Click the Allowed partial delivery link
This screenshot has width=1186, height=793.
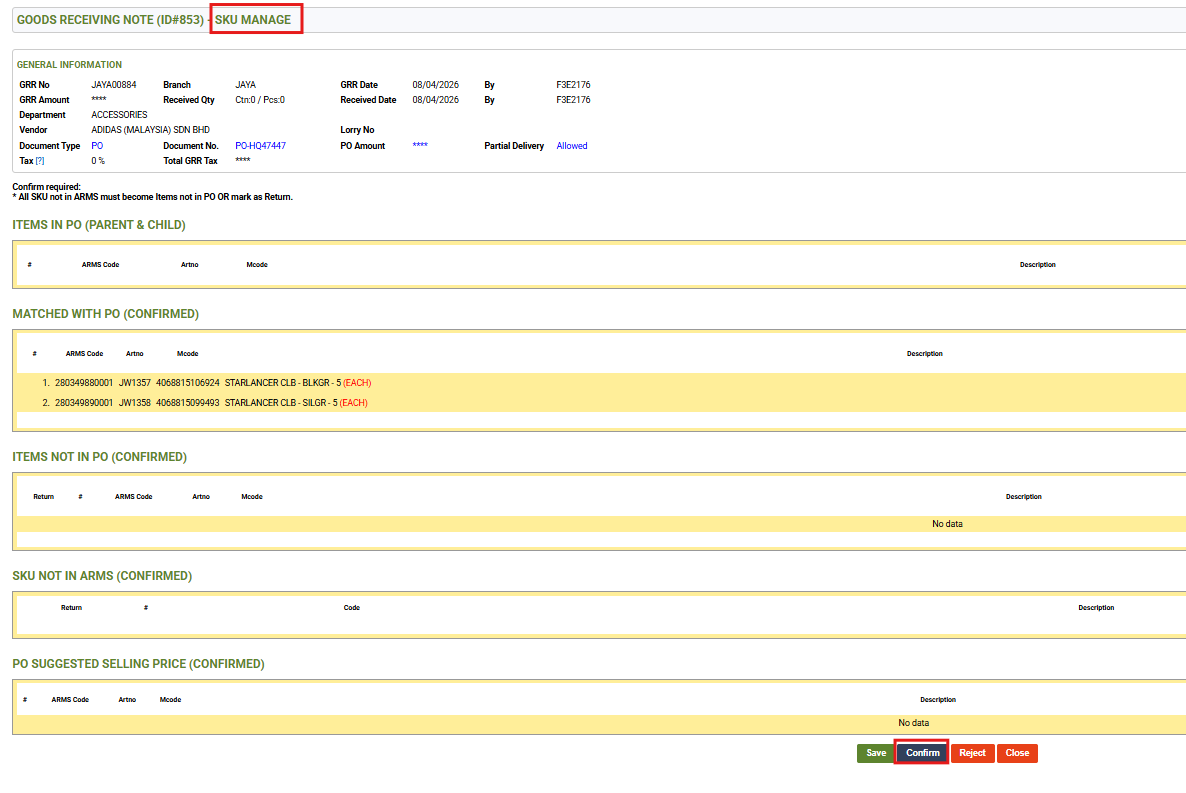[x=572, y=146]
